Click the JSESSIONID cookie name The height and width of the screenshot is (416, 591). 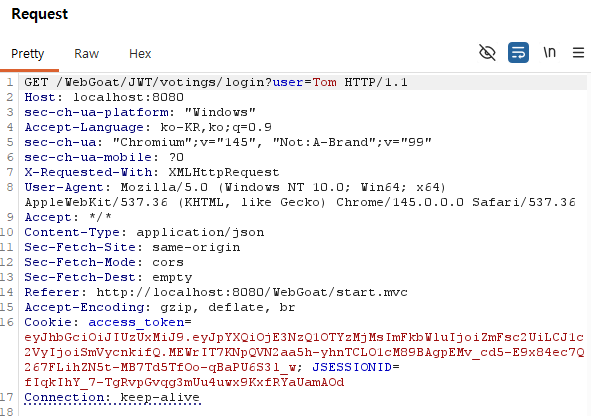(x=352, y=367)
